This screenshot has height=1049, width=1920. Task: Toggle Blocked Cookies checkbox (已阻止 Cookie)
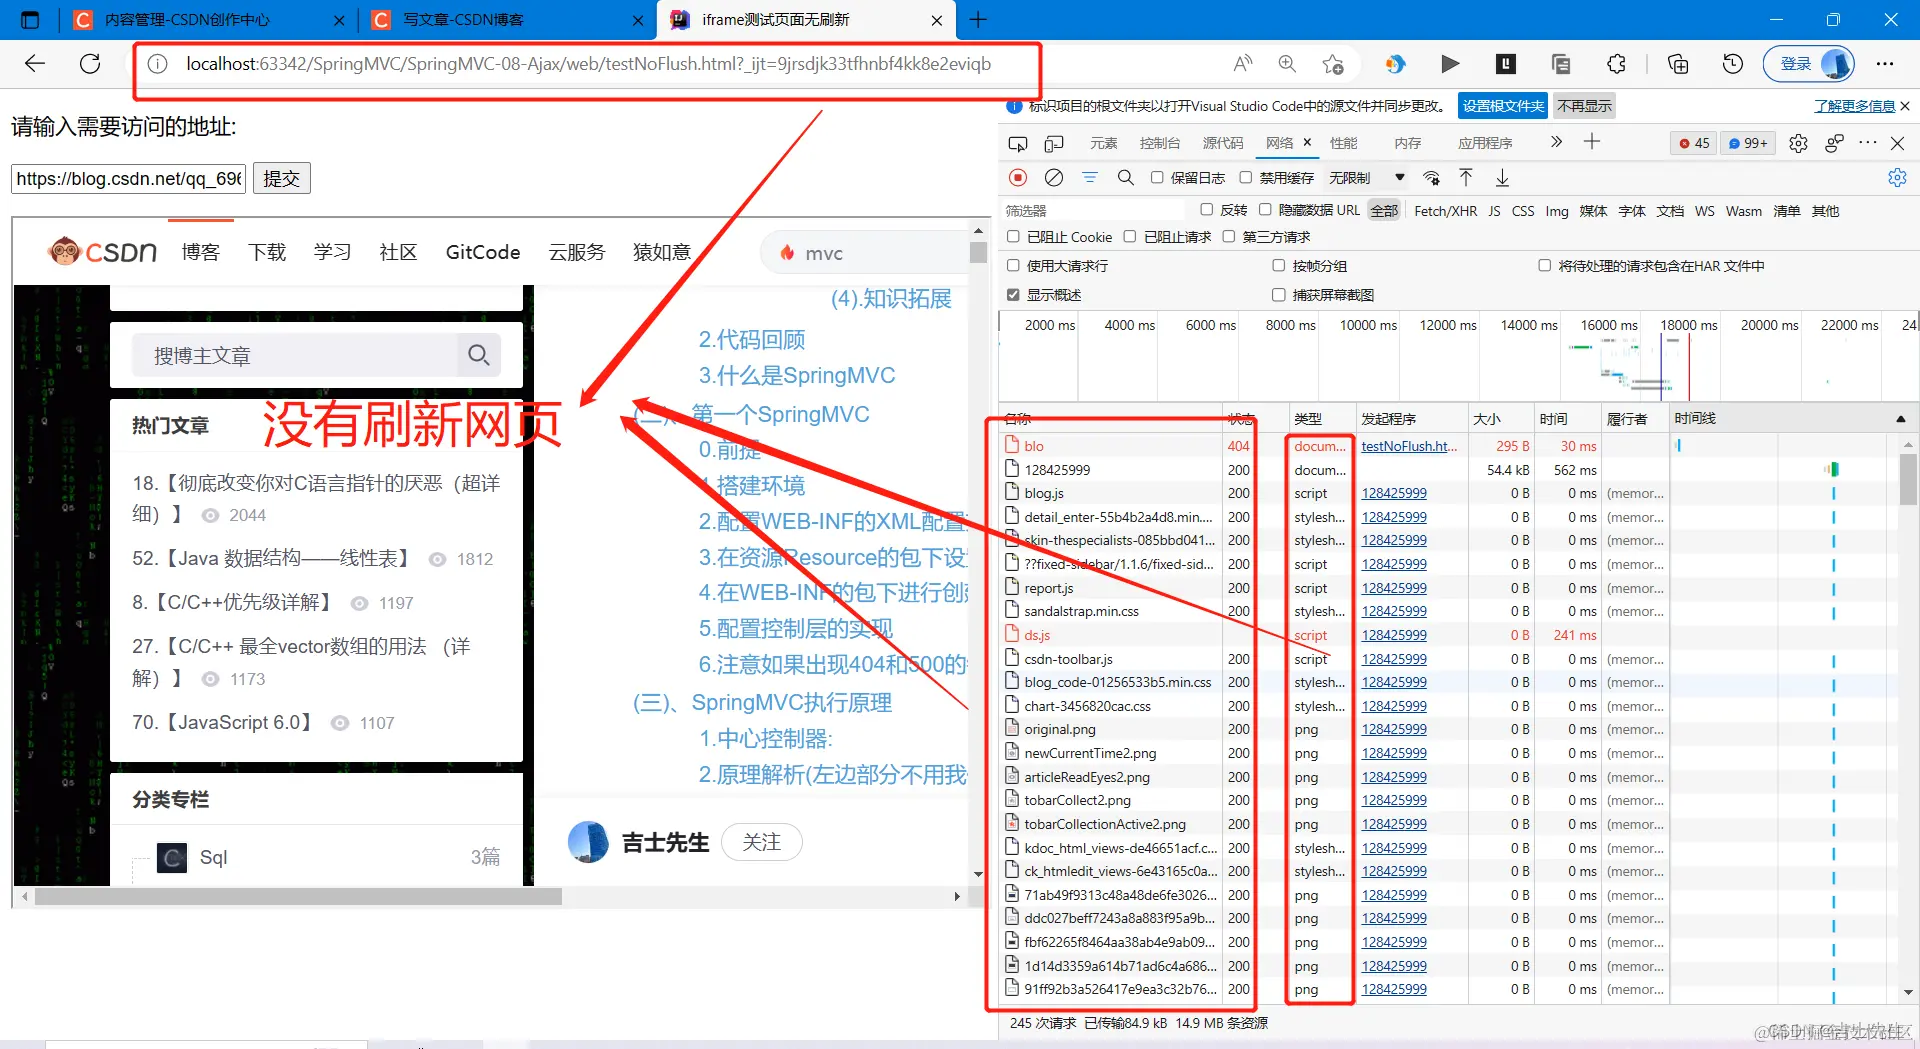(x=1013, y=236)
